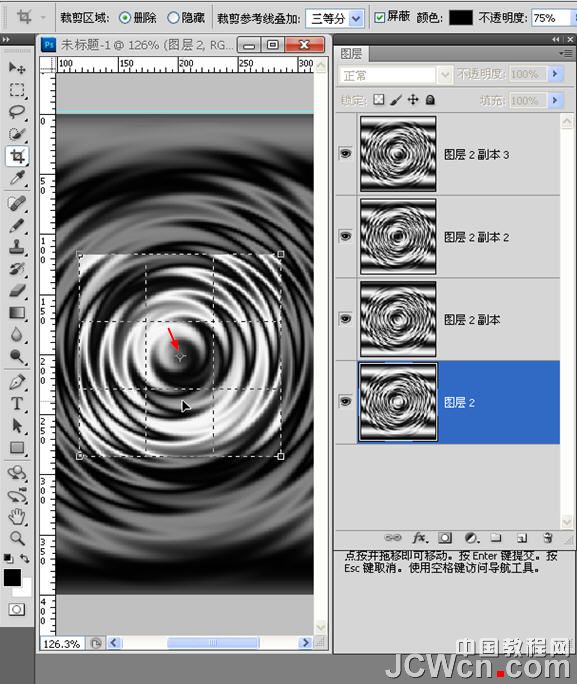Open blend mode 正常 dropdown
This screenshot has width=577, height=684.
(444, 75)
